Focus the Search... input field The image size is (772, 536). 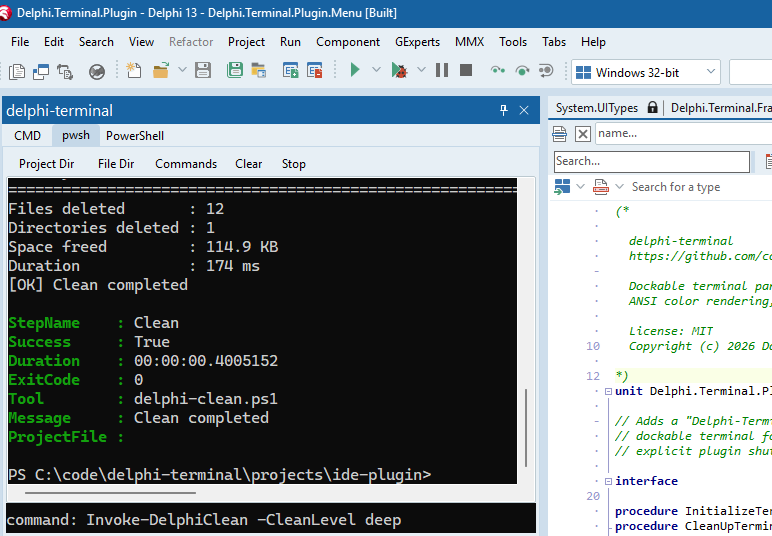[x=652, y=161]
